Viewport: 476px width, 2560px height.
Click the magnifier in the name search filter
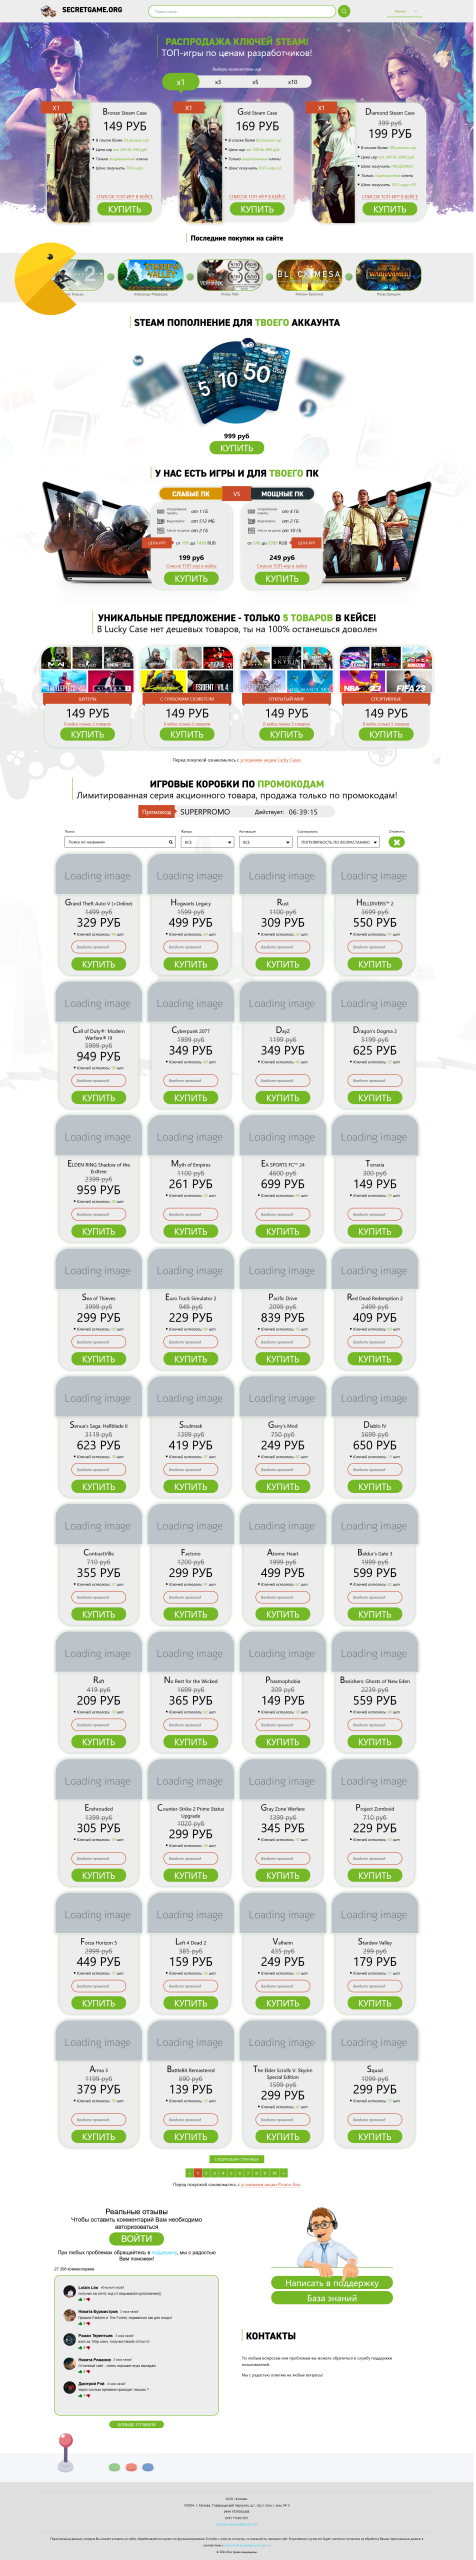click(170, 842)
